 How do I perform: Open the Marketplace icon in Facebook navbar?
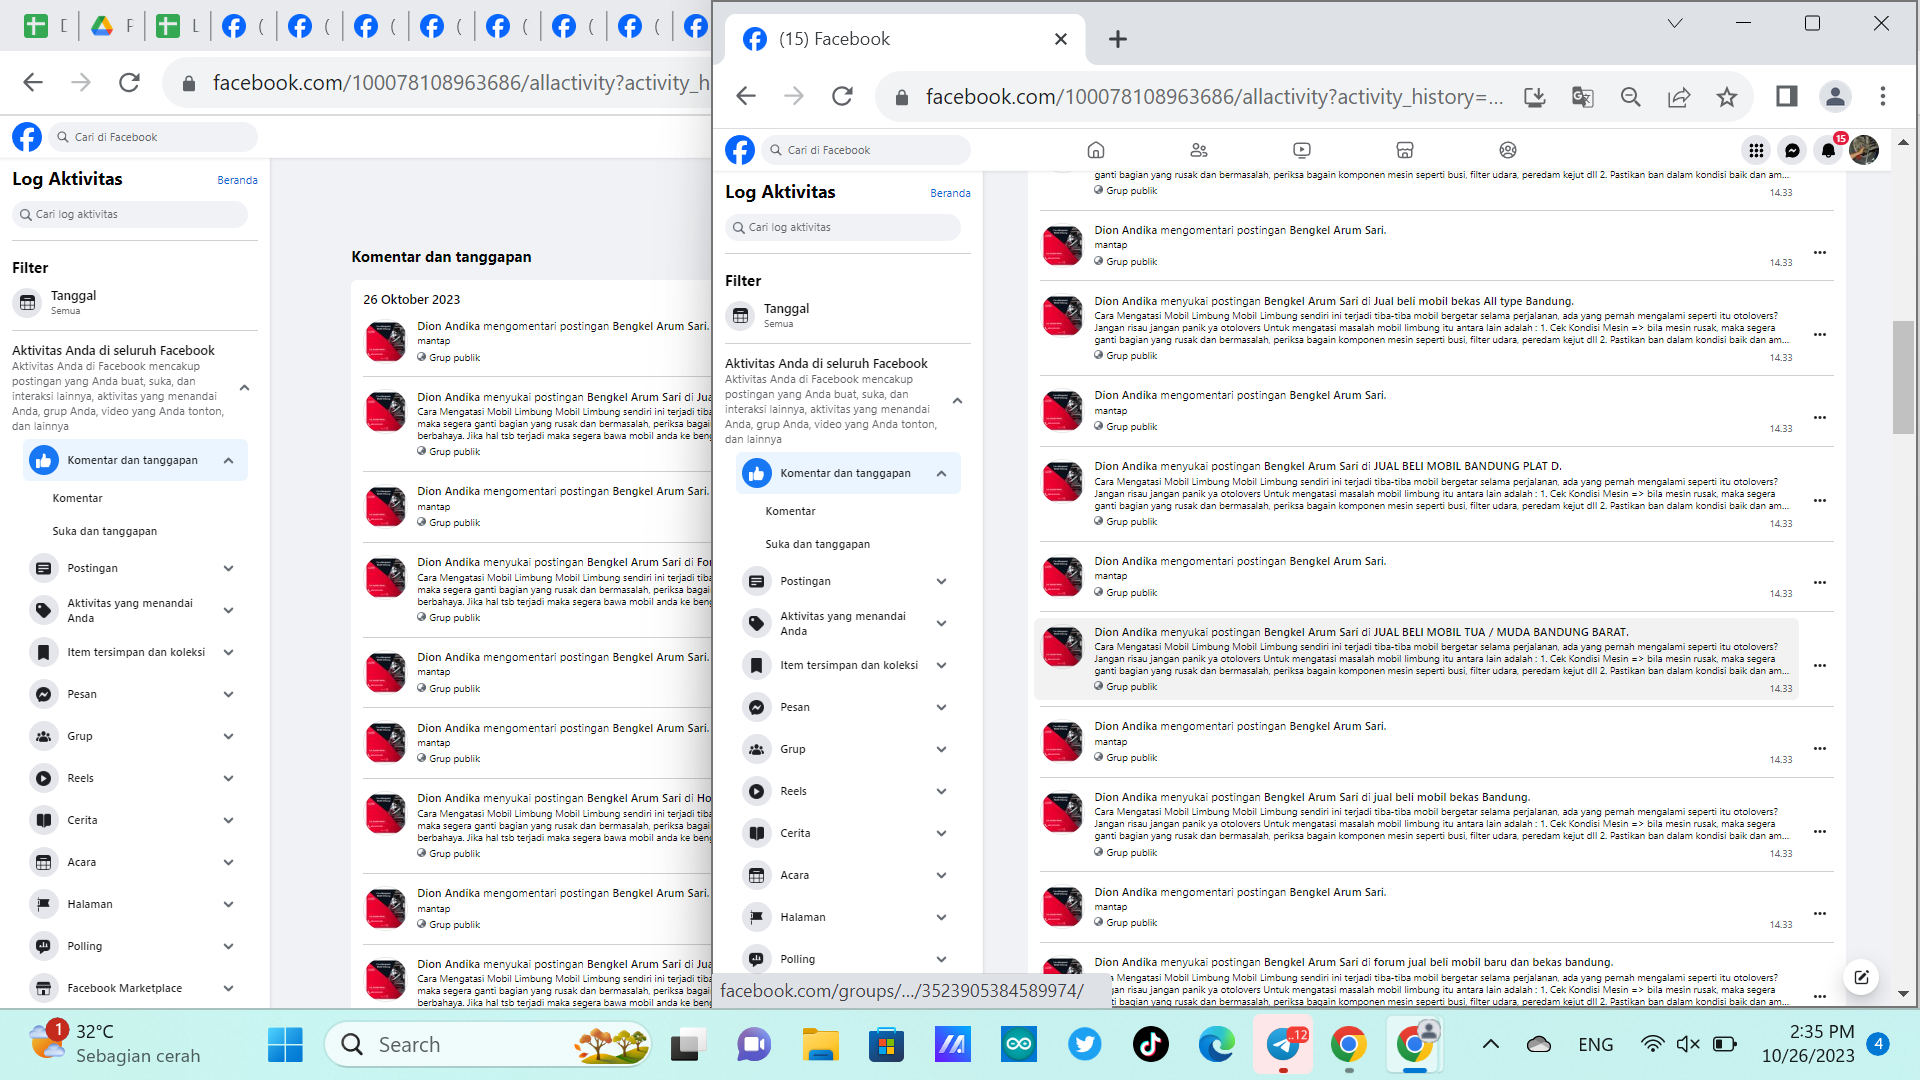(1404, 150)
